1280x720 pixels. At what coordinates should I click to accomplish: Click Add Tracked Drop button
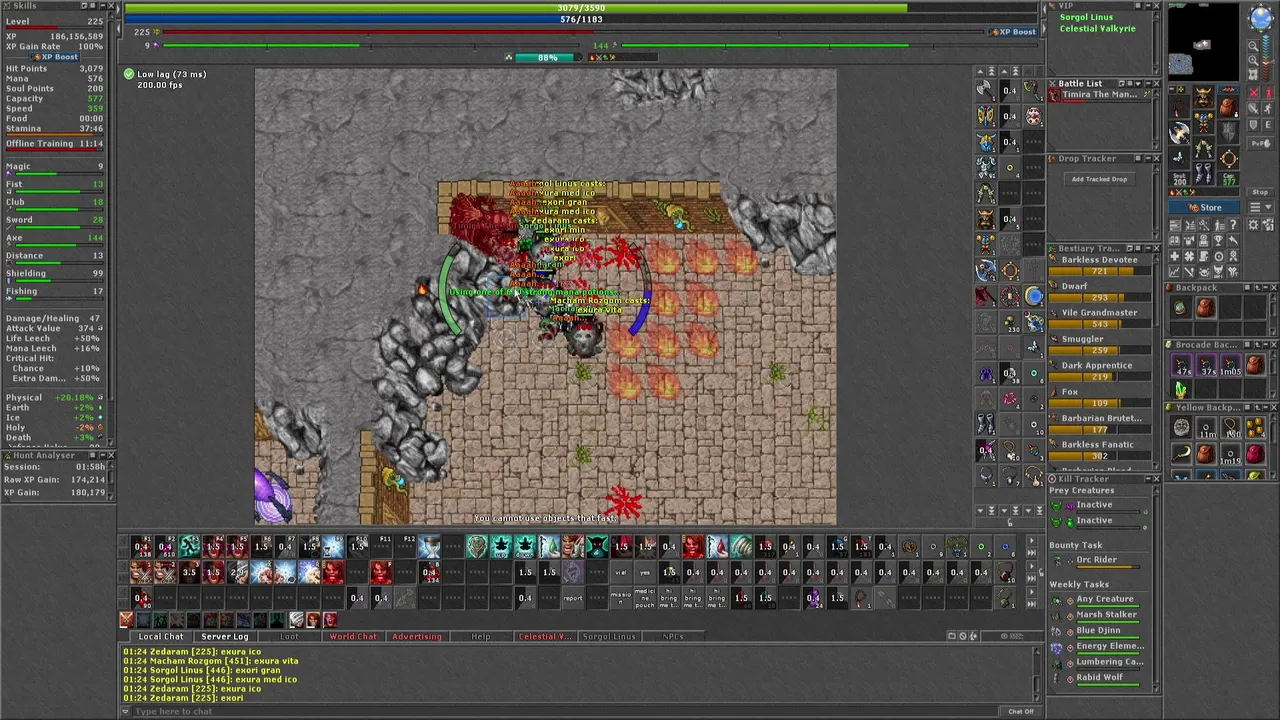pyautogui.click(x=1099, y=179)
